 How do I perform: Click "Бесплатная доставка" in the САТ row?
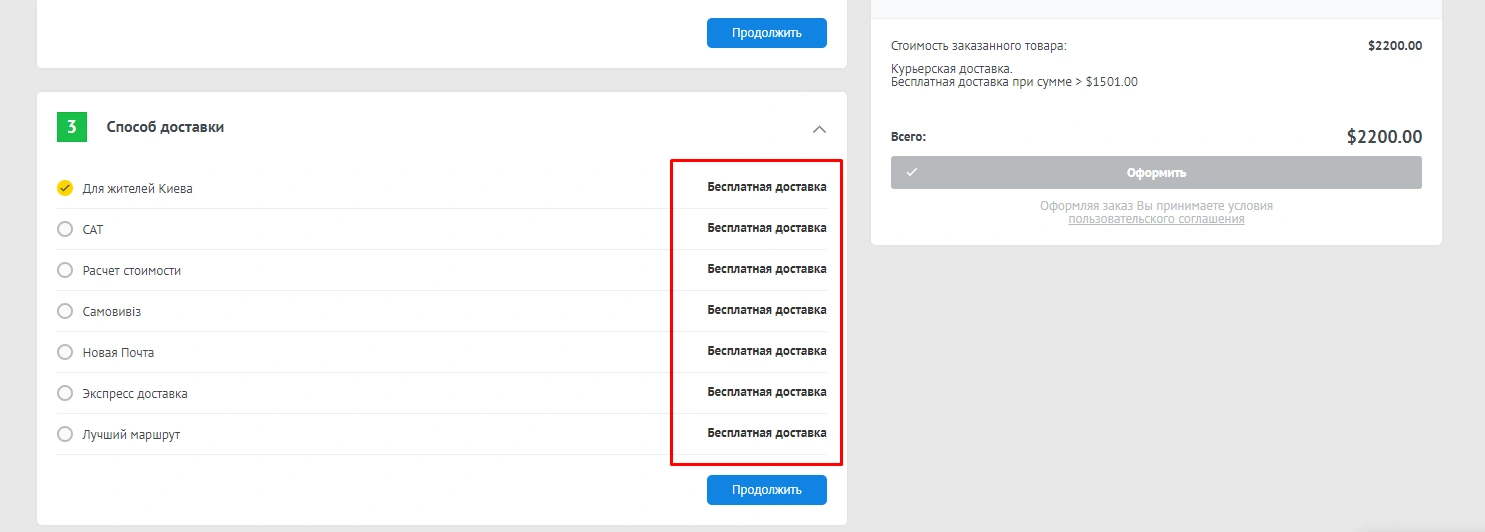(x=766, y=228)
